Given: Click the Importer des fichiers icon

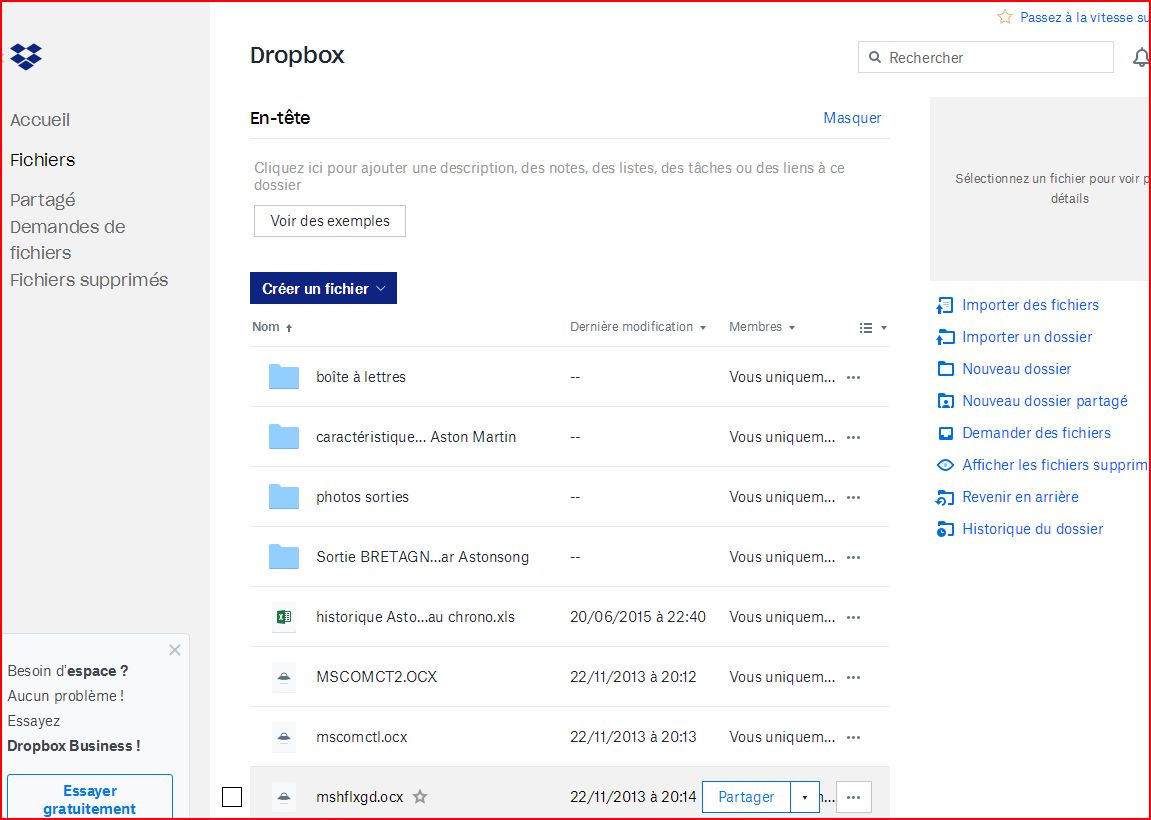Looking at the screenshot, I should pos(945,305).
